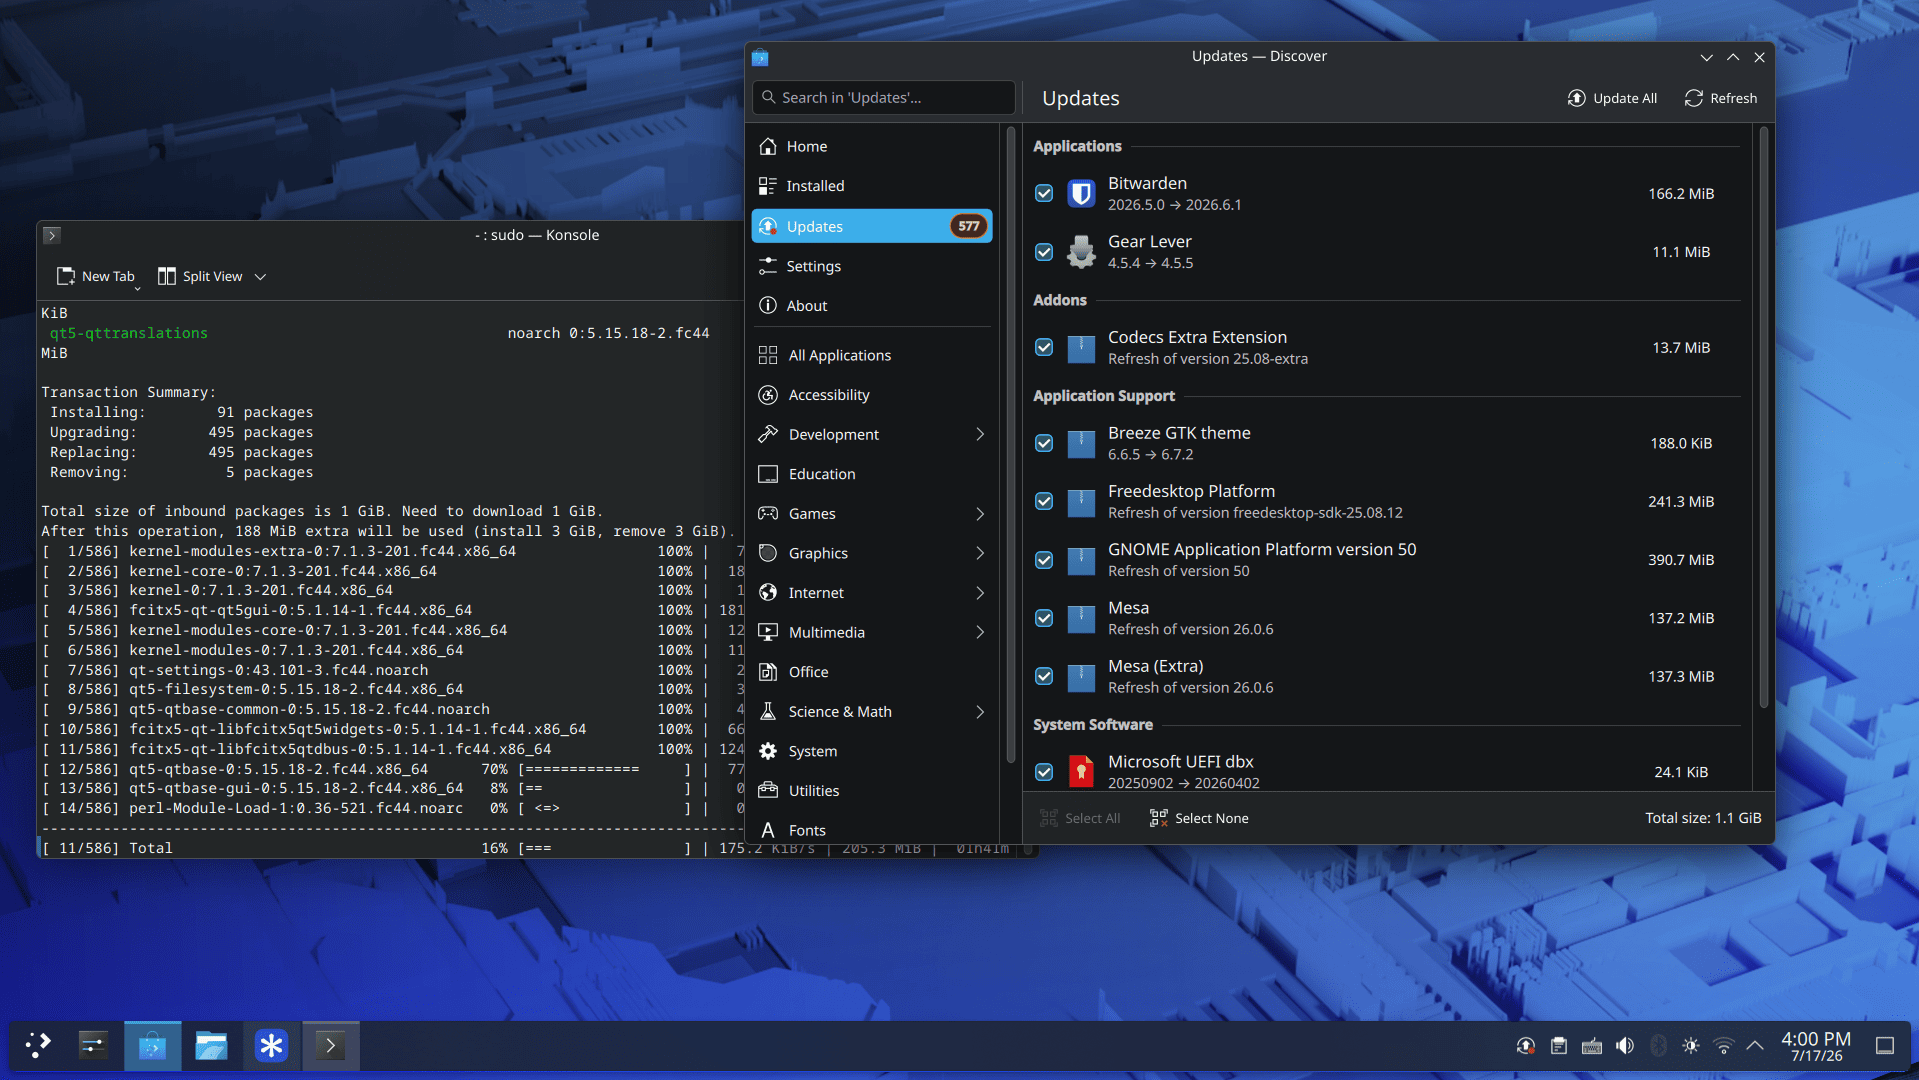Click the Select All button
Image resolution: width=1919 pixels, height=1080 pixels.
click(1080, 818)
